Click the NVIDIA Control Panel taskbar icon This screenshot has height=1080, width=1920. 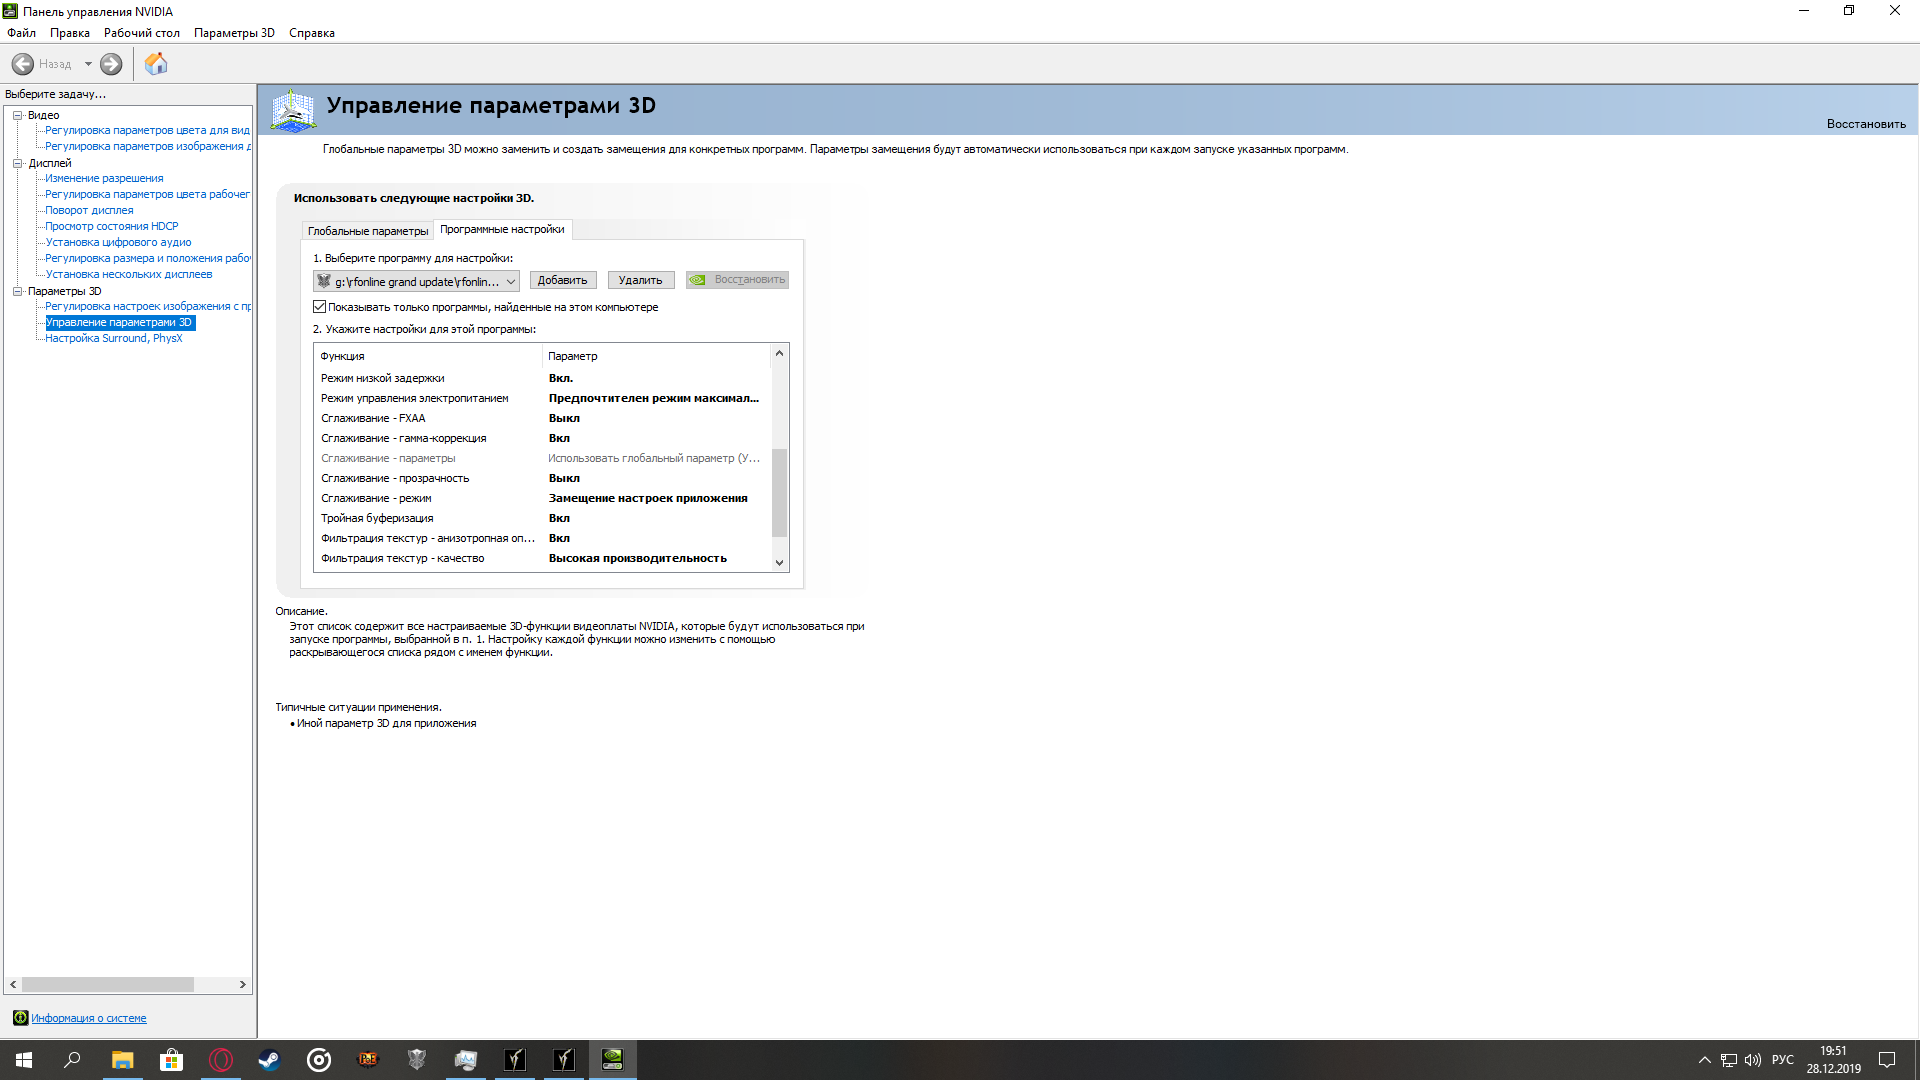pyautogui.click(x=612, y=1060)
